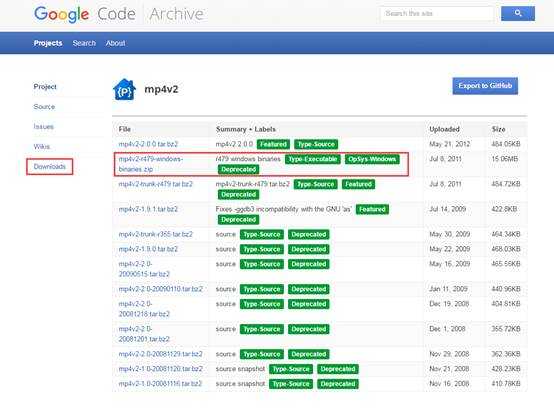Open the Source sidebar link
The width and height of the screenshot is (554, 408).
(44, 107)
